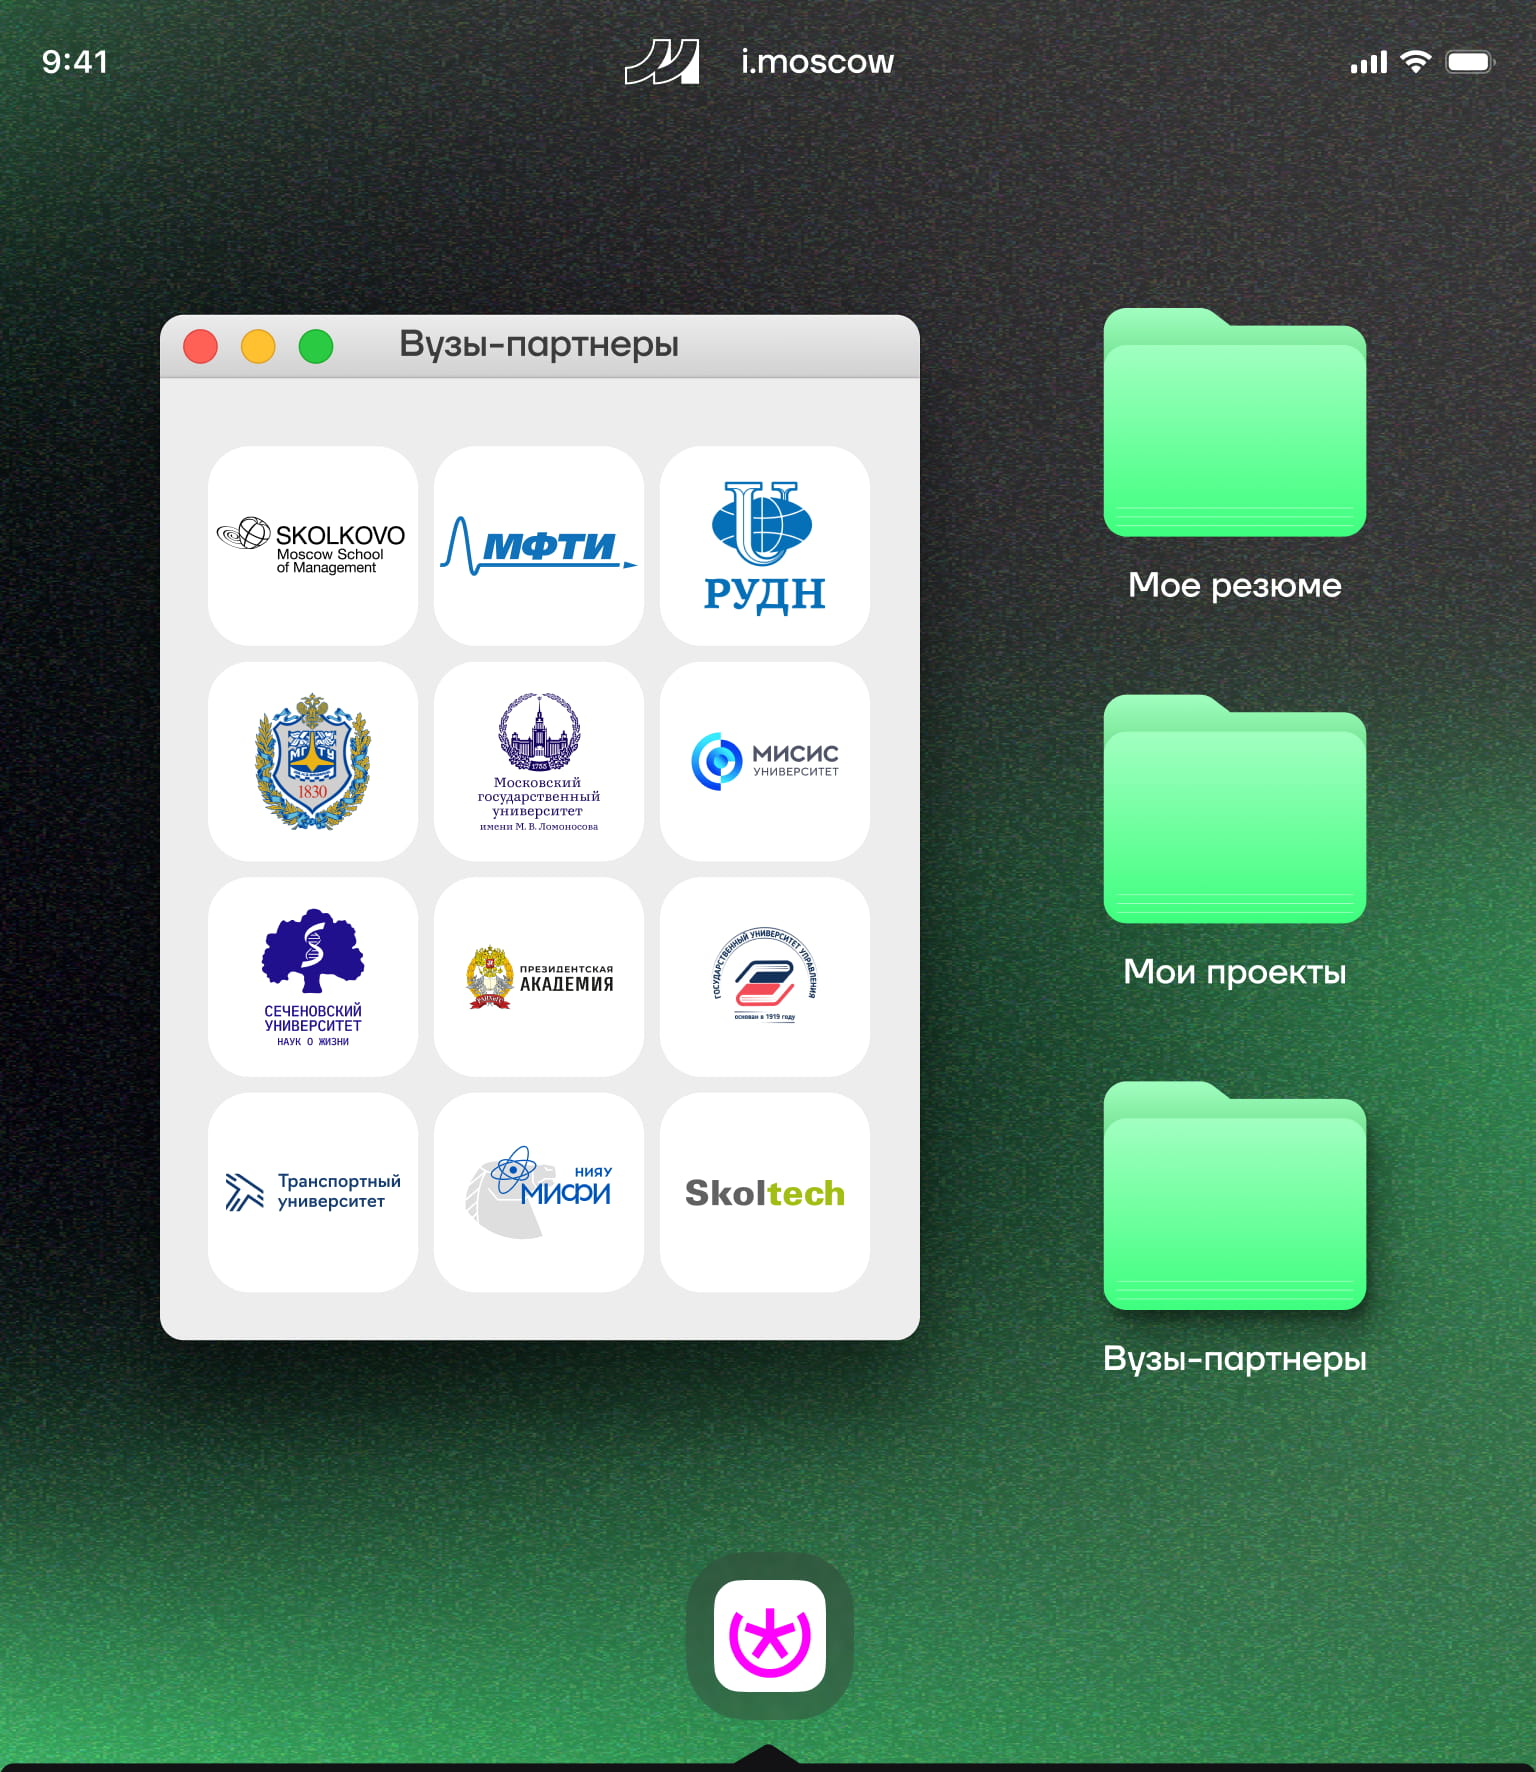Viewport: 1536px width, 1772px height.
Task: Open the Мои проекты folder
Action: pyautogui.click(x=1234, y=811)
